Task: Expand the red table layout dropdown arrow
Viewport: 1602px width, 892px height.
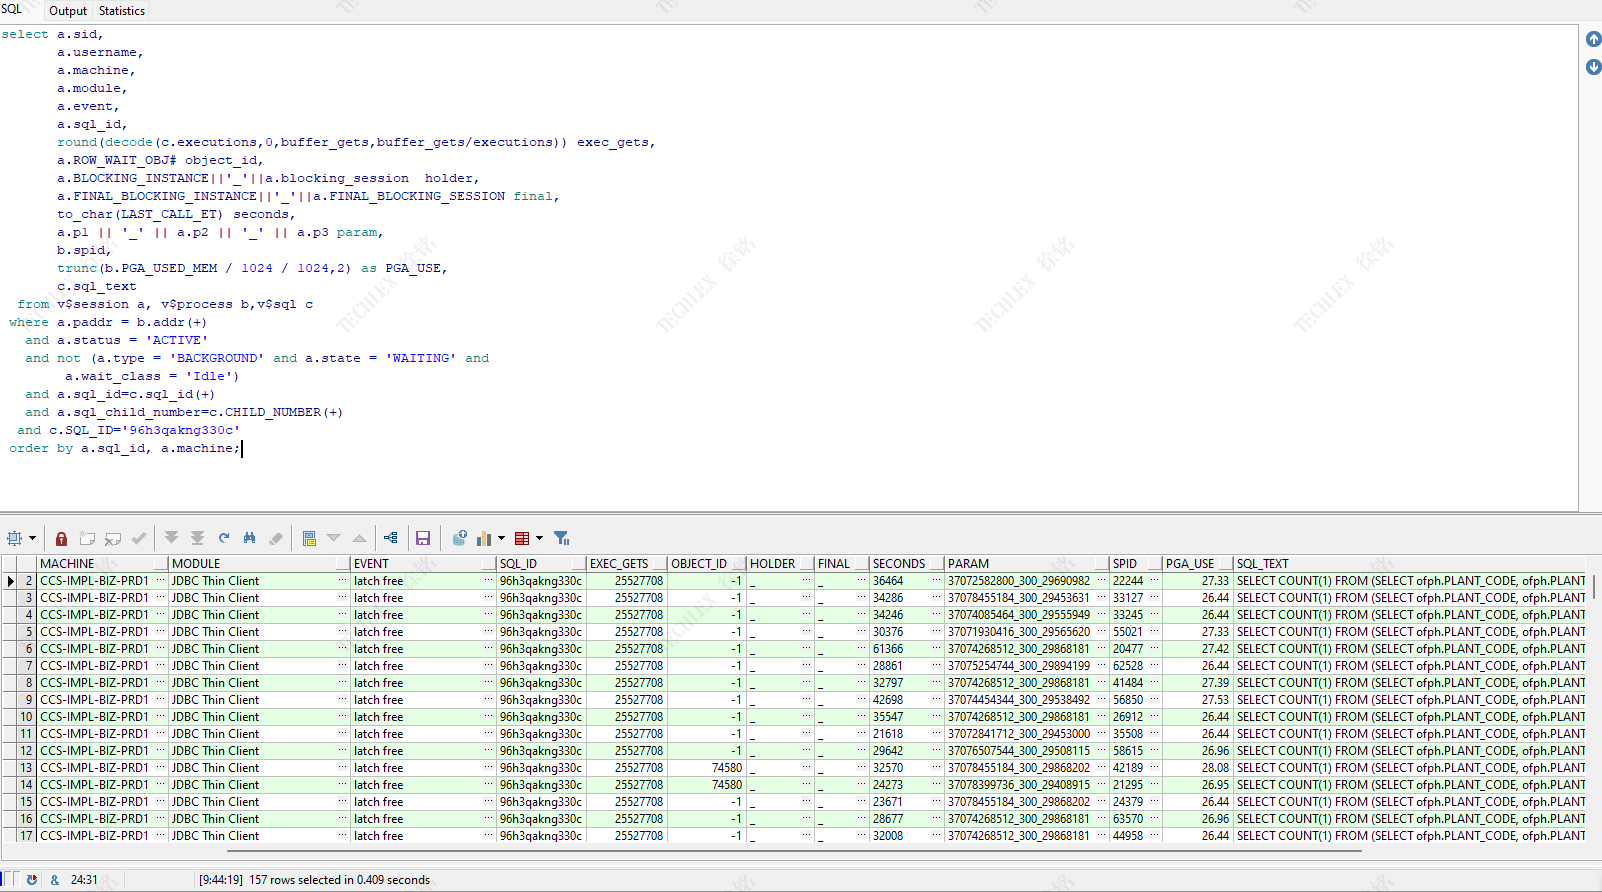Action: [x=539, y=538]
